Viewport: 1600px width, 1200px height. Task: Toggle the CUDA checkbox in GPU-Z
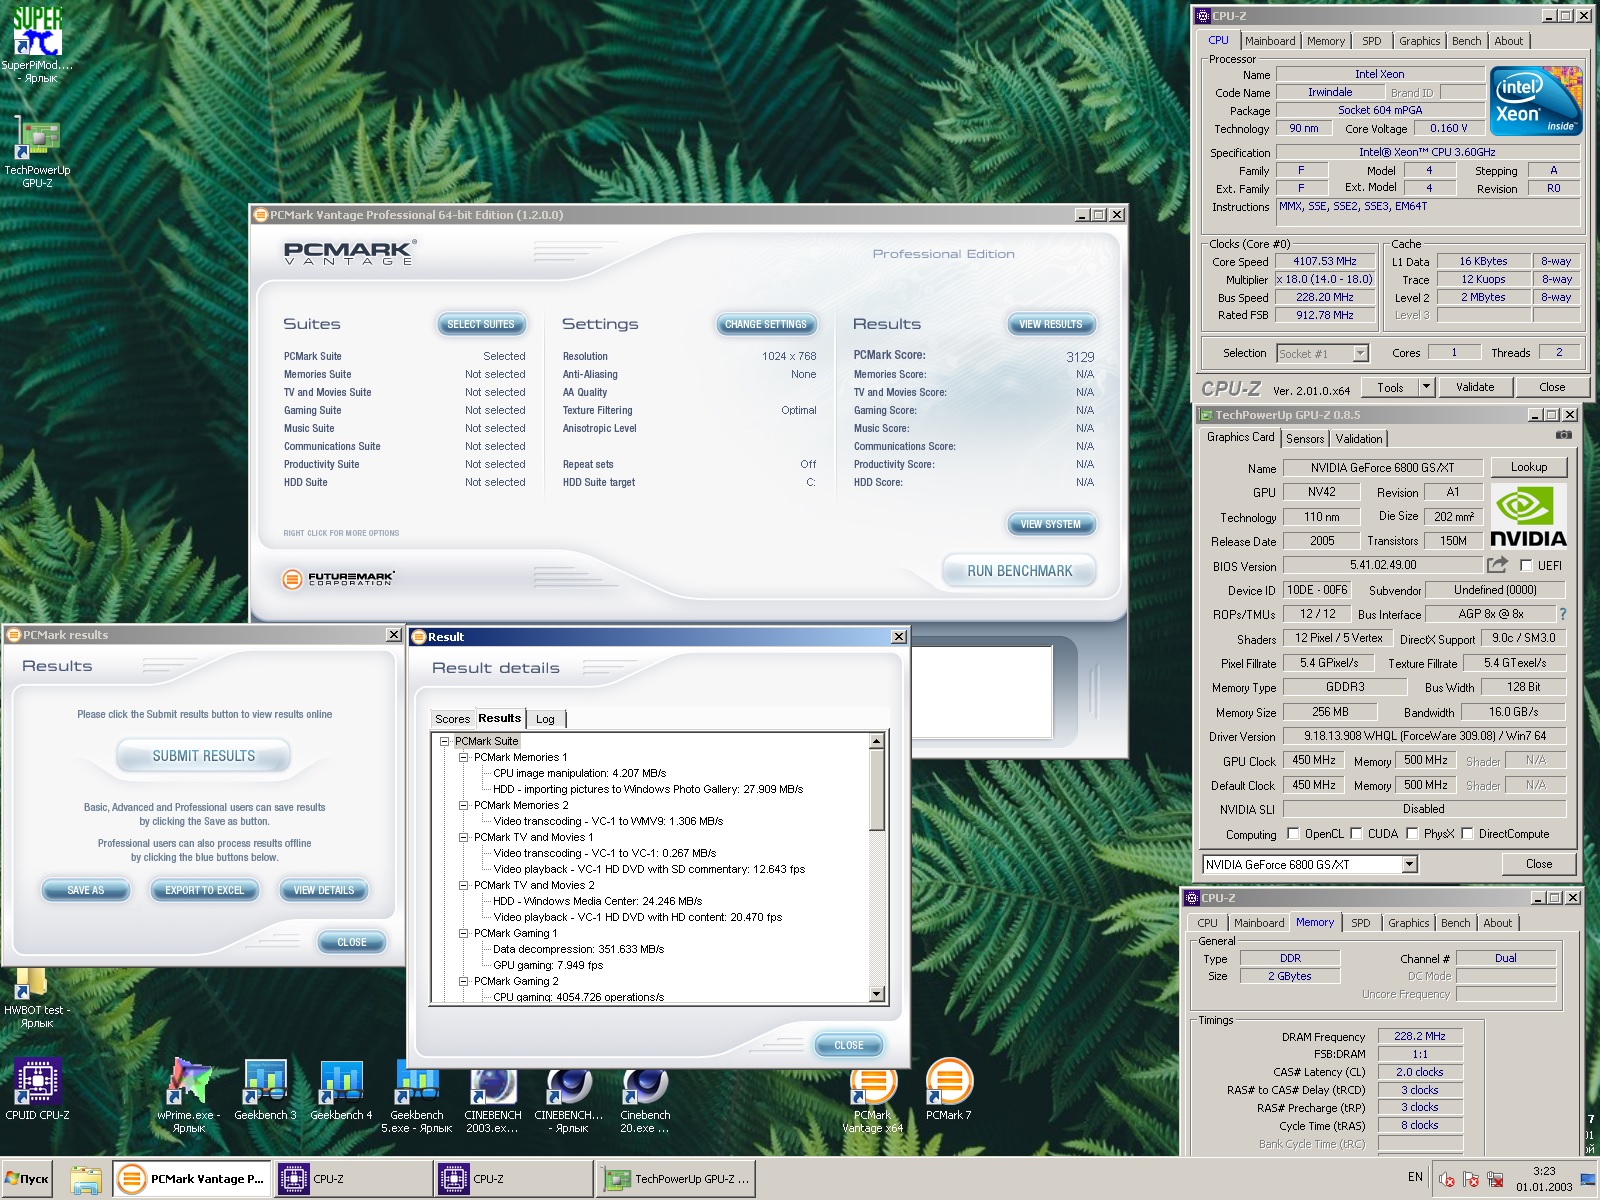tap(1356, 833)
